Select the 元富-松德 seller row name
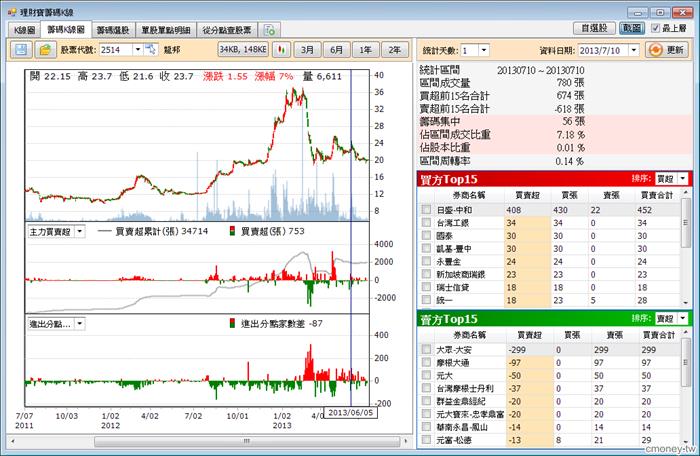 [454, 440]
